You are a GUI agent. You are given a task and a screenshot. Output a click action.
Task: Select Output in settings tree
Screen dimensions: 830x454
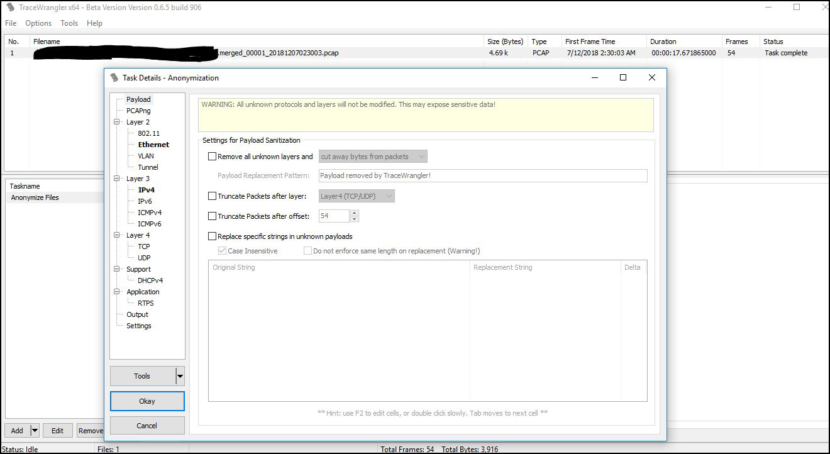pyautogui.click(x=137, y=315)
